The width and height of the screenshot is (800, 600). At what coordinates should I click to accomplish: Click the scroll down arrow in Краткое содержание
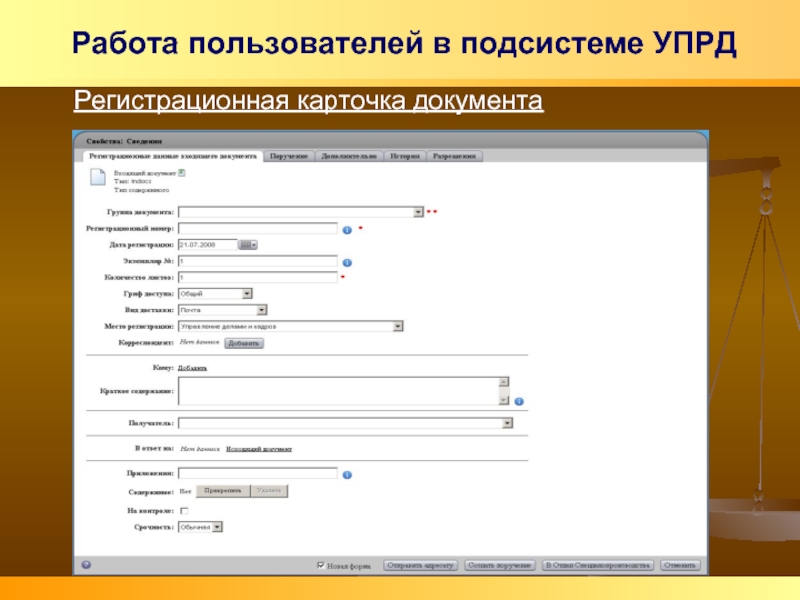pos(504,401)
